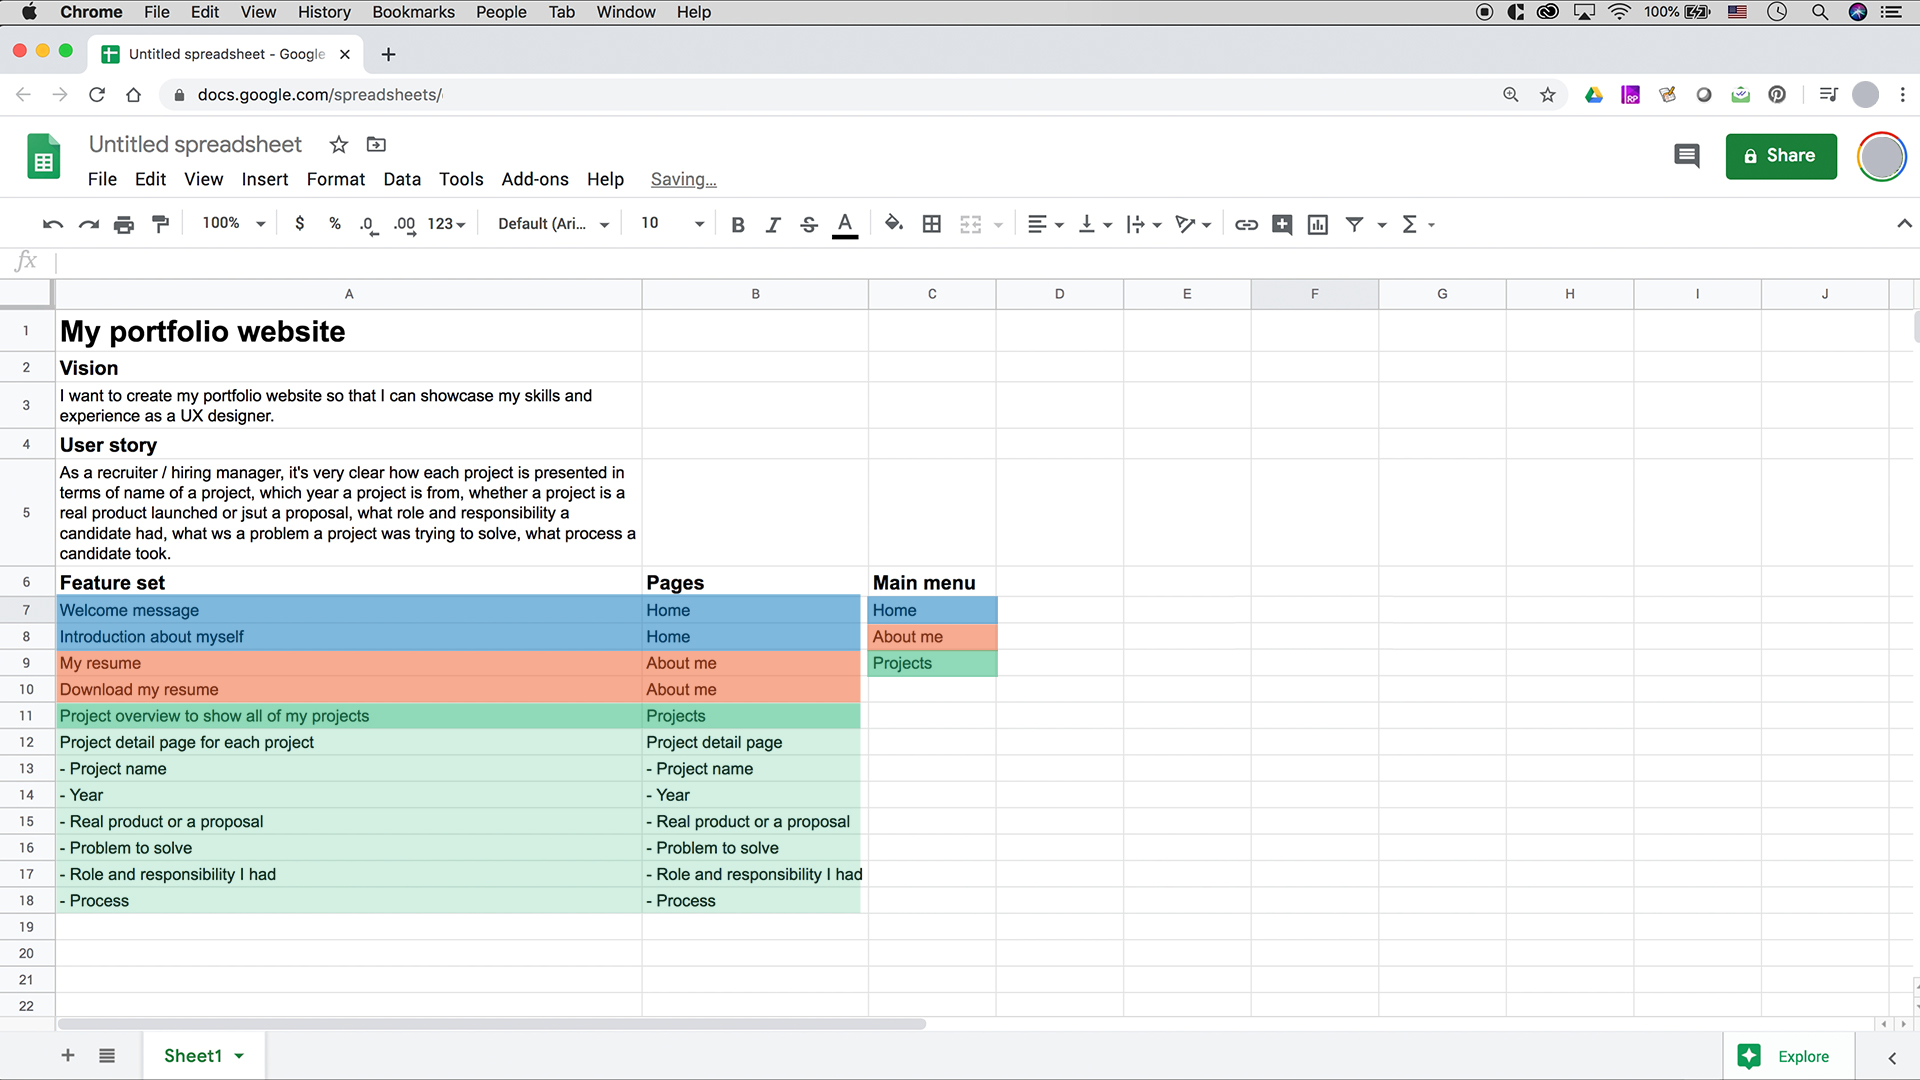Click the print icon in toolbar
The image size is (1920, 1080).
click(124, 224)
